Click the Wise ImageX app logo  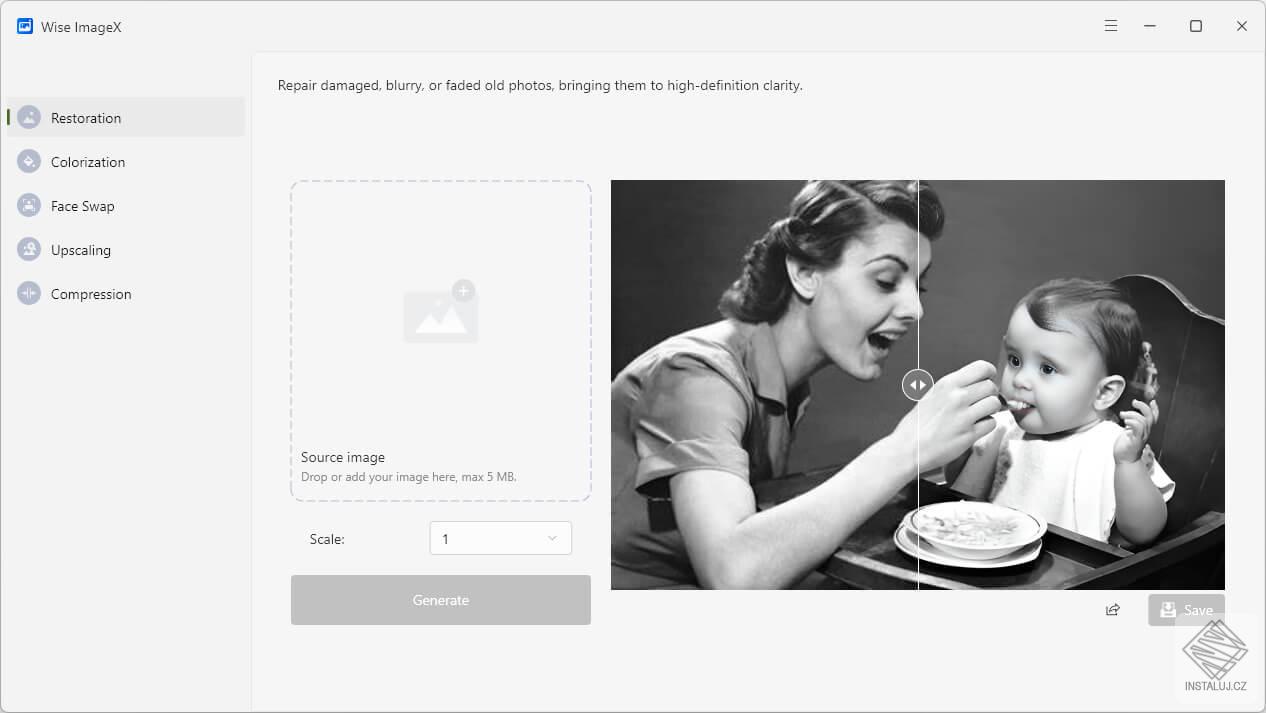(x=25, y=27)
